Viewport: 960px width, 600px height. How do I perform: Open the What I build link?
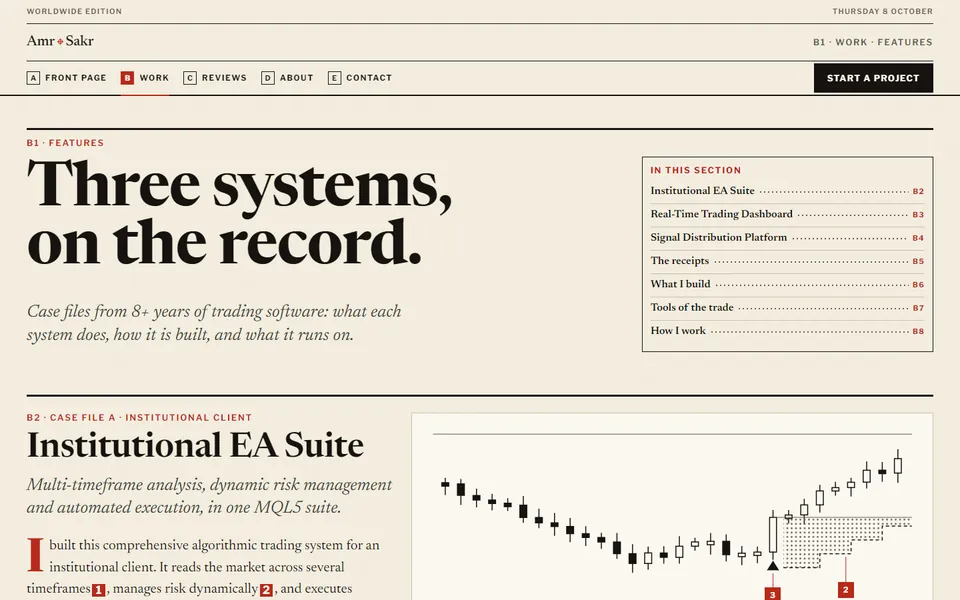coord(787,284)
